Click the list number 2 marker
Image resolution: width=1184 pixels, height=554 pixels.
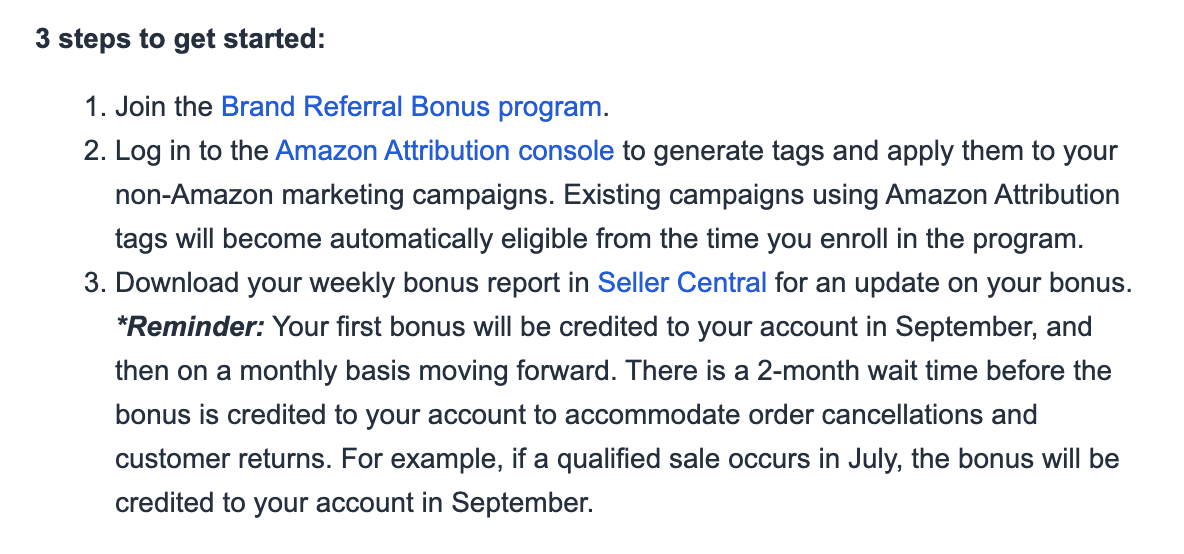pos(96,151)
